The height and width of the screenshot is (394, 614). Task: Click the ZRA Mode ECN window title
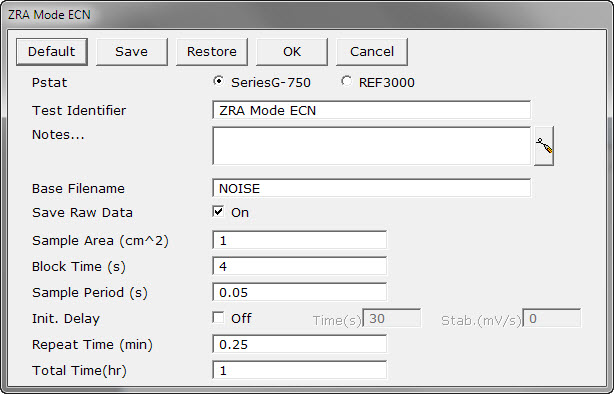(x=49, y=14)
